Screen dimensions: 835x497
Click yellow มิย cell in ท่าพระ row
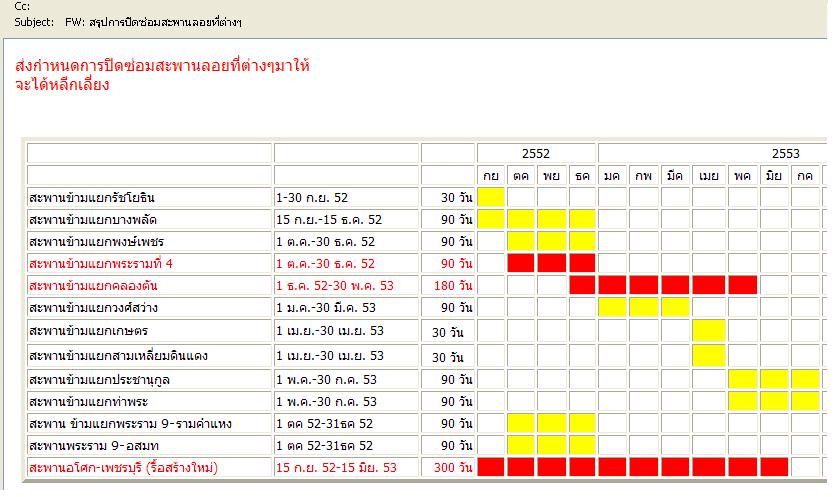774,401
